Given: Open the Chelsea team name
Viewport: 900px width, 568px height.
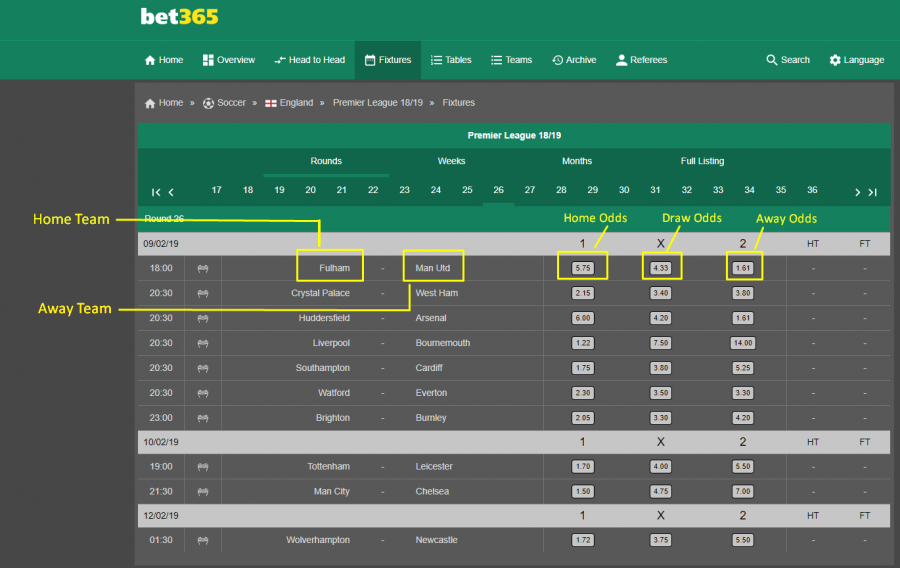Looking at the screenshot, I should click(x=432, y=492).
